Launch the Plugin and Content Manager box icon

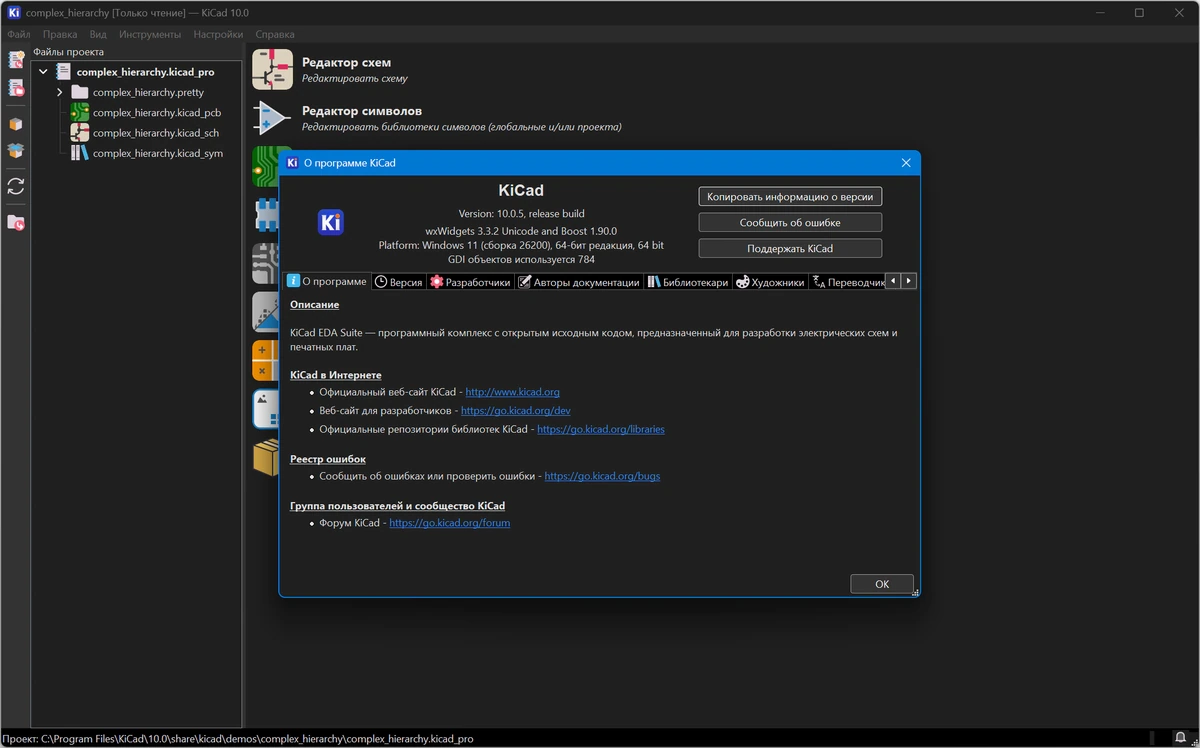pyautogui.click(x=264, y=457)
